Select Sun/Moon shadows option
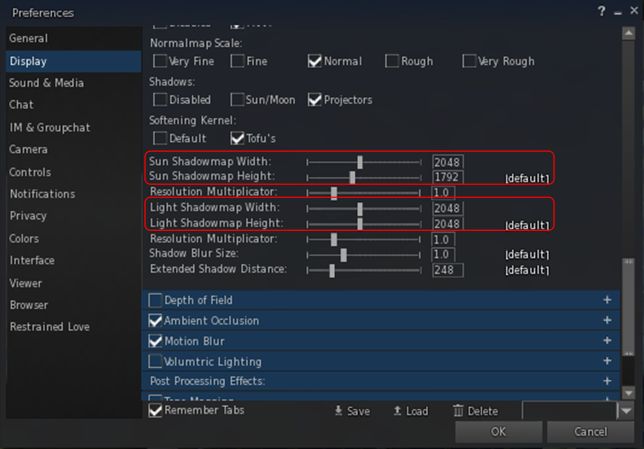Image resolution: width=644 pixels, height=449 pixels. (238, 100)
